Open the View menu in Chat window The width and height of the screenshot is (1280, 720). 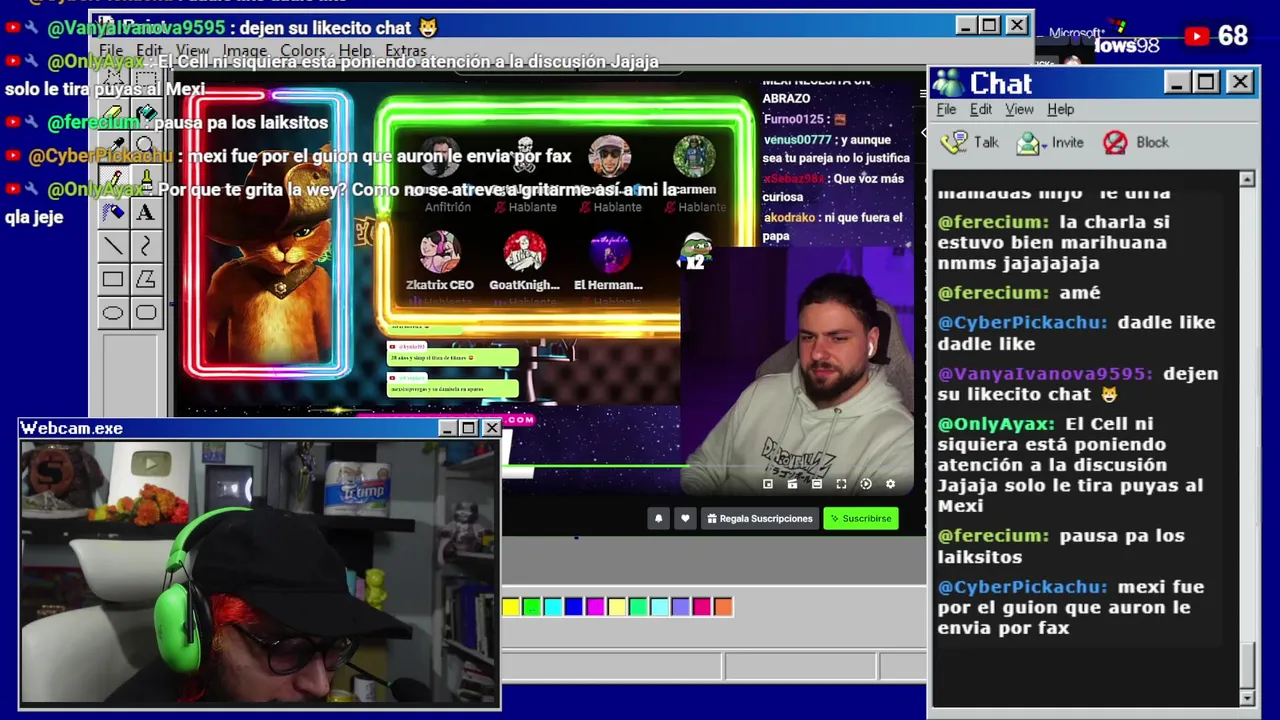click(x=1019, y=109)
